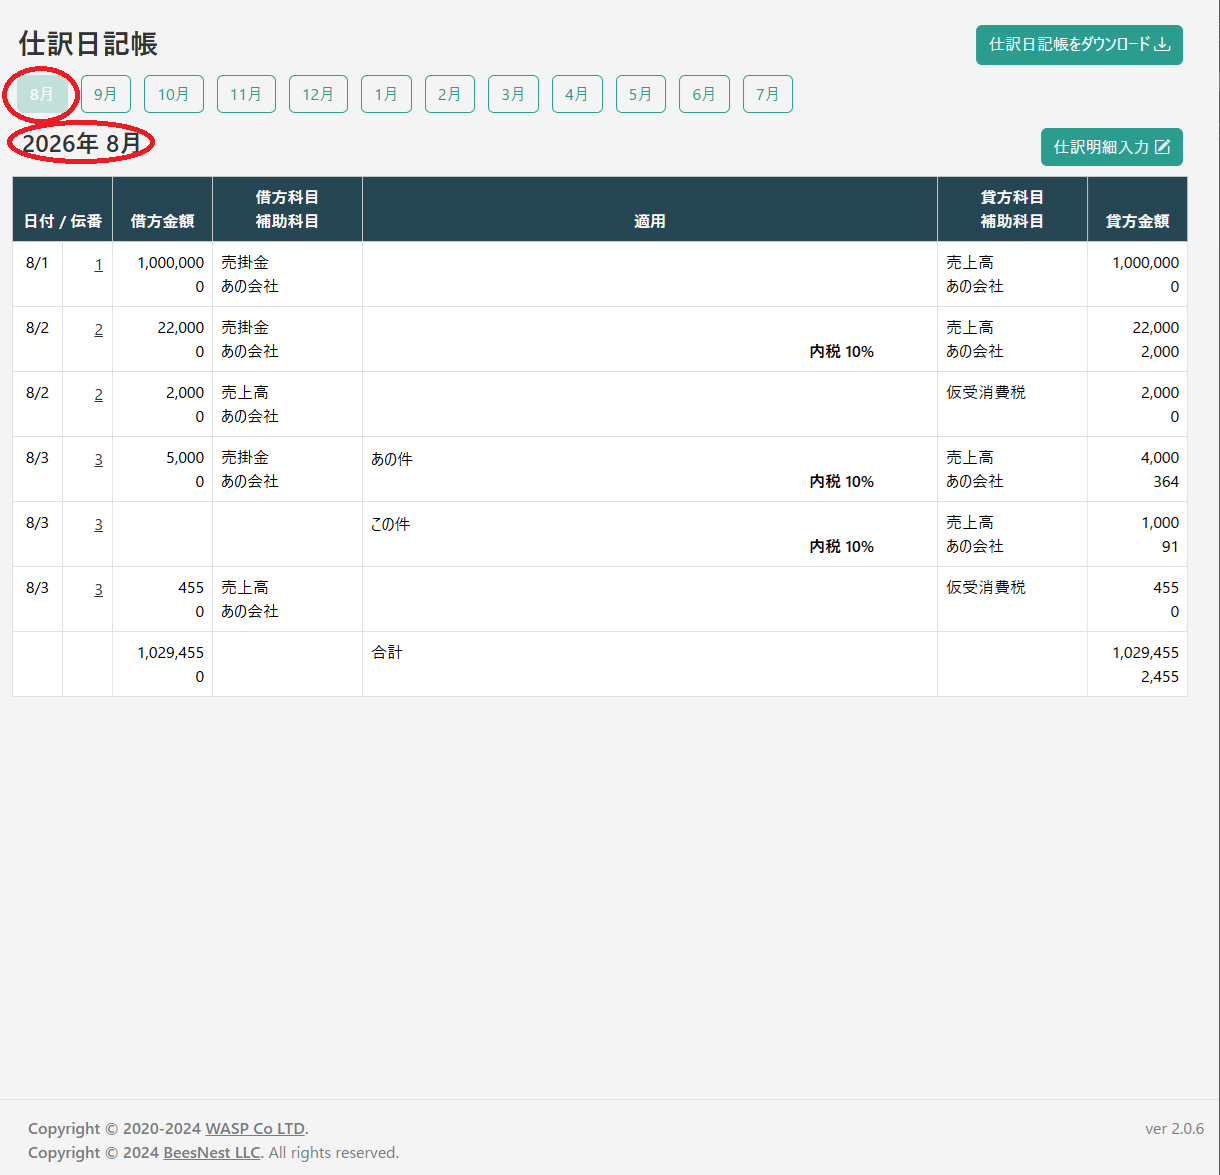Select the 7月 month tab
This screenshot has height=1175, width=1220.
pos(767,94)
